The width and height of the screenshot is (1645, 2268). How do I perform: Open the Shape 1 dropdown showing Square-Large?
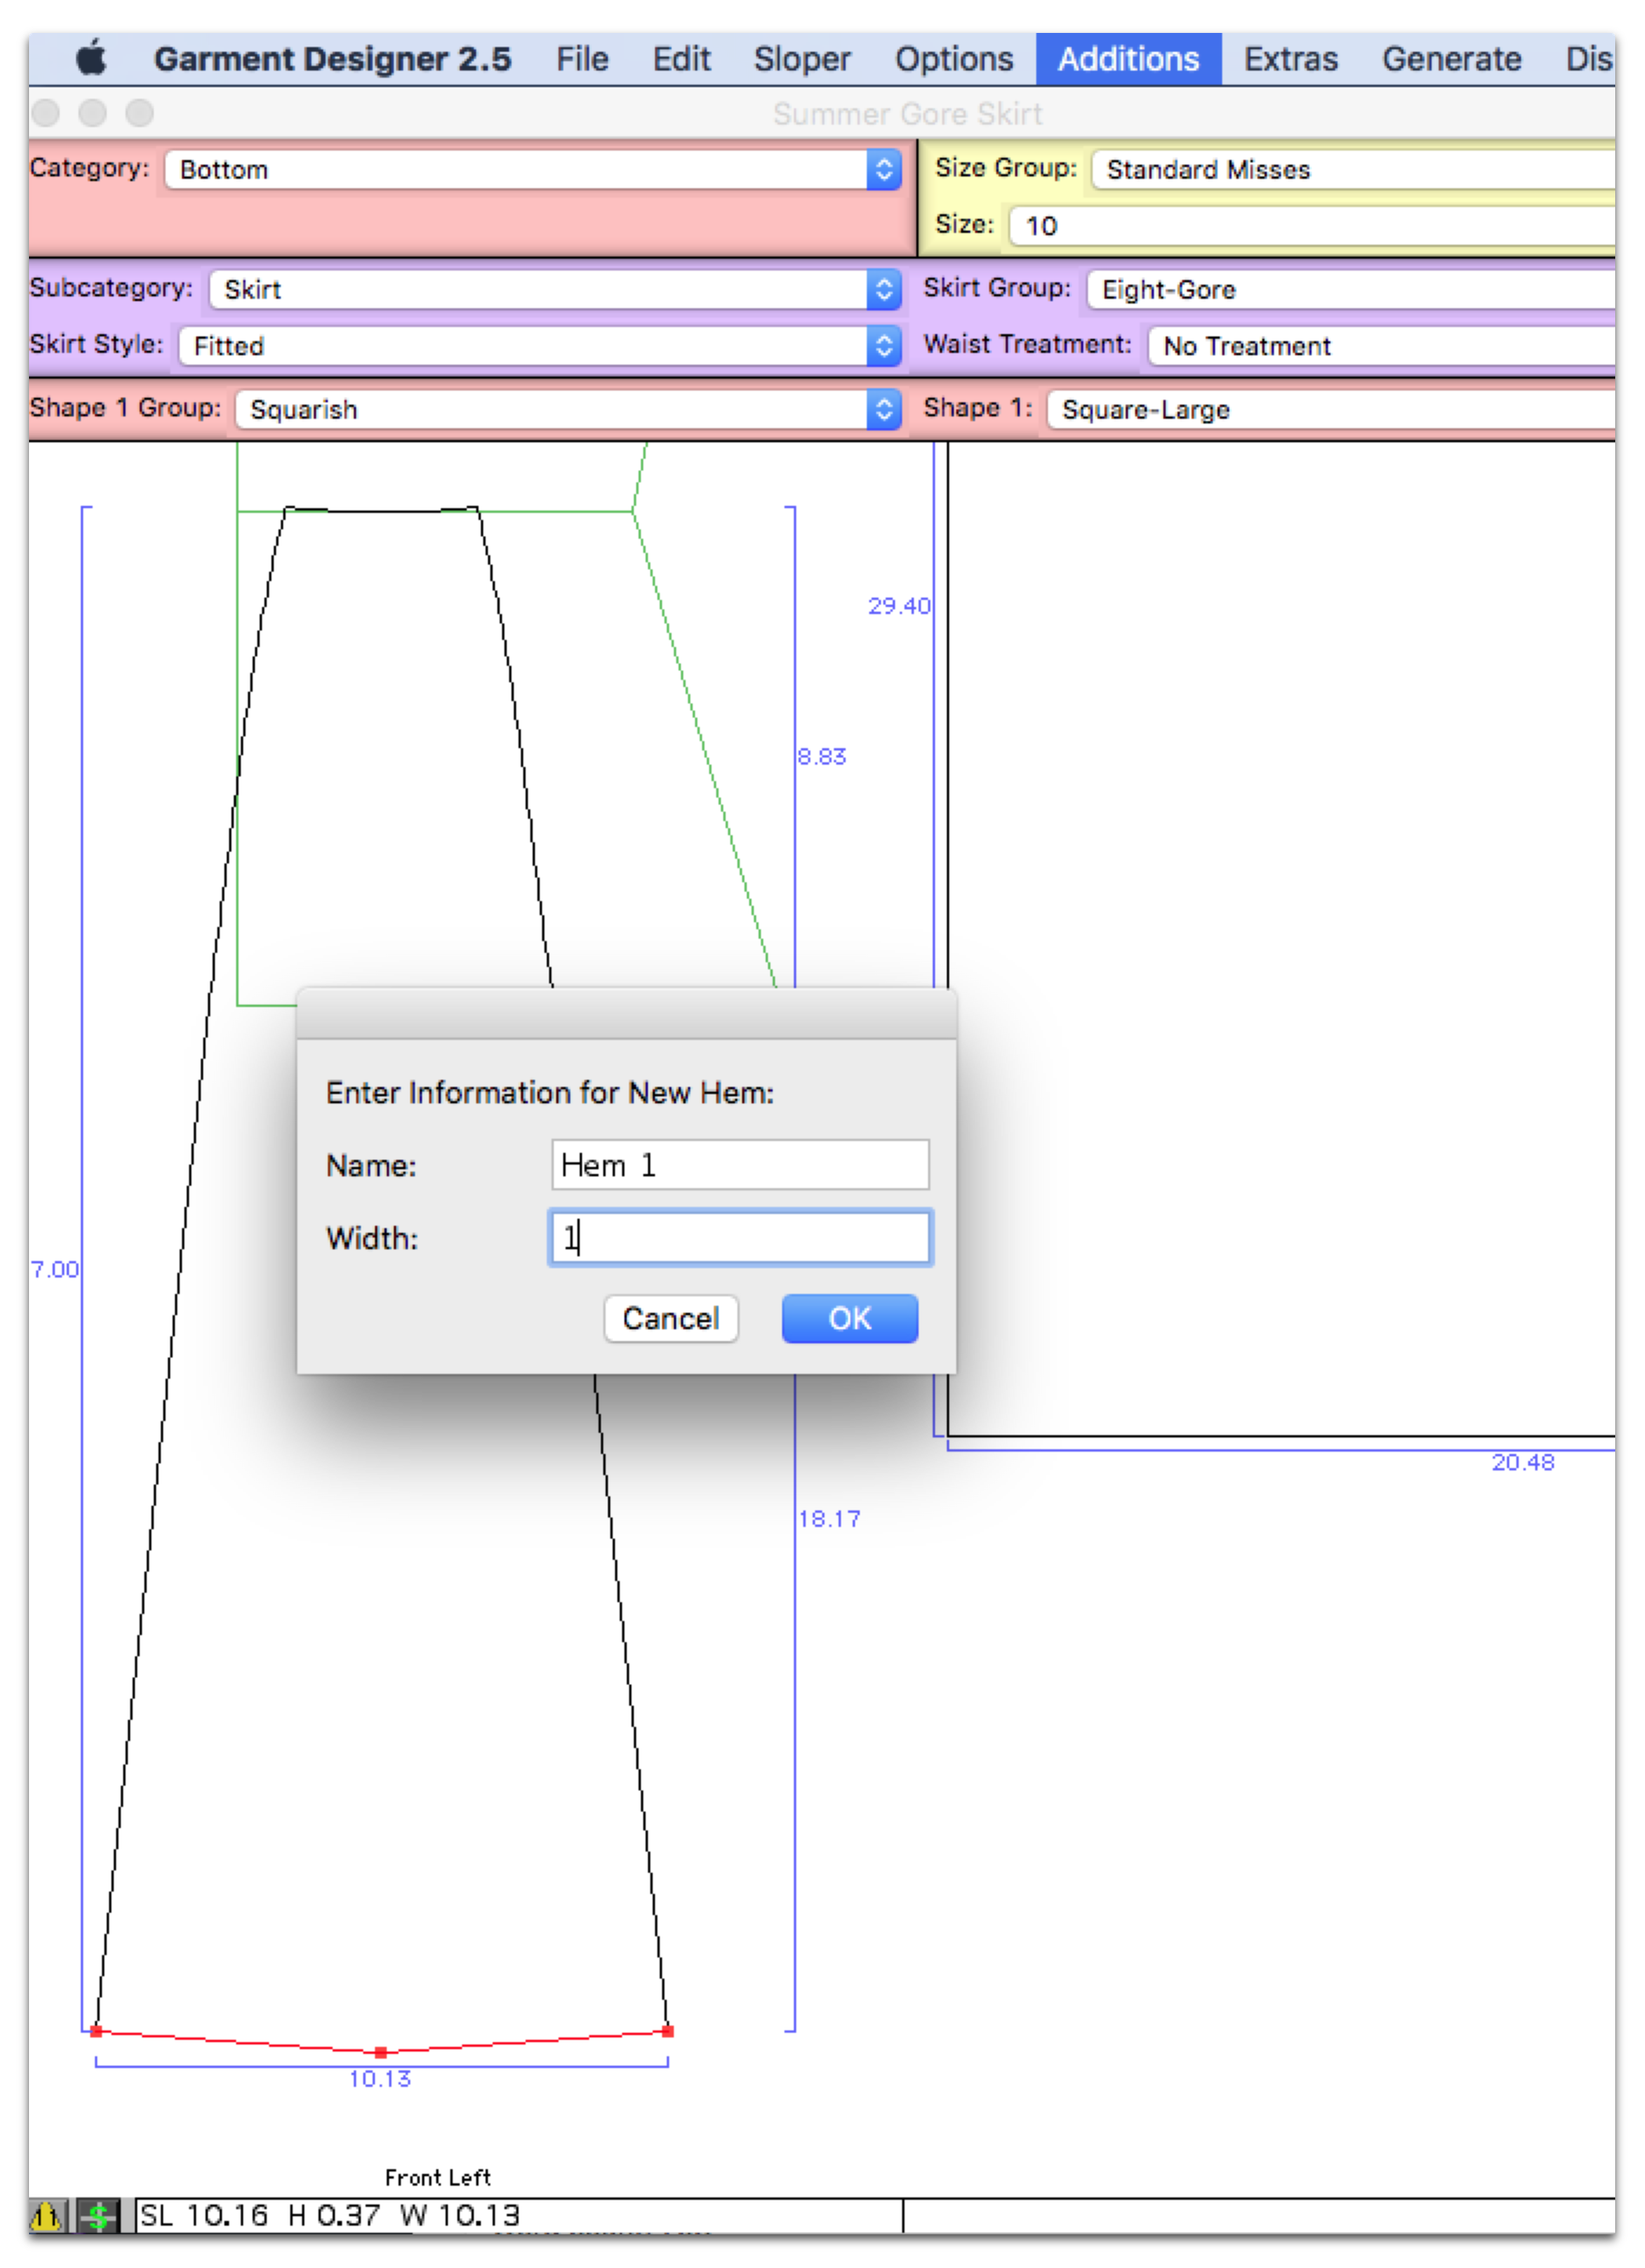click(1331, 410)
